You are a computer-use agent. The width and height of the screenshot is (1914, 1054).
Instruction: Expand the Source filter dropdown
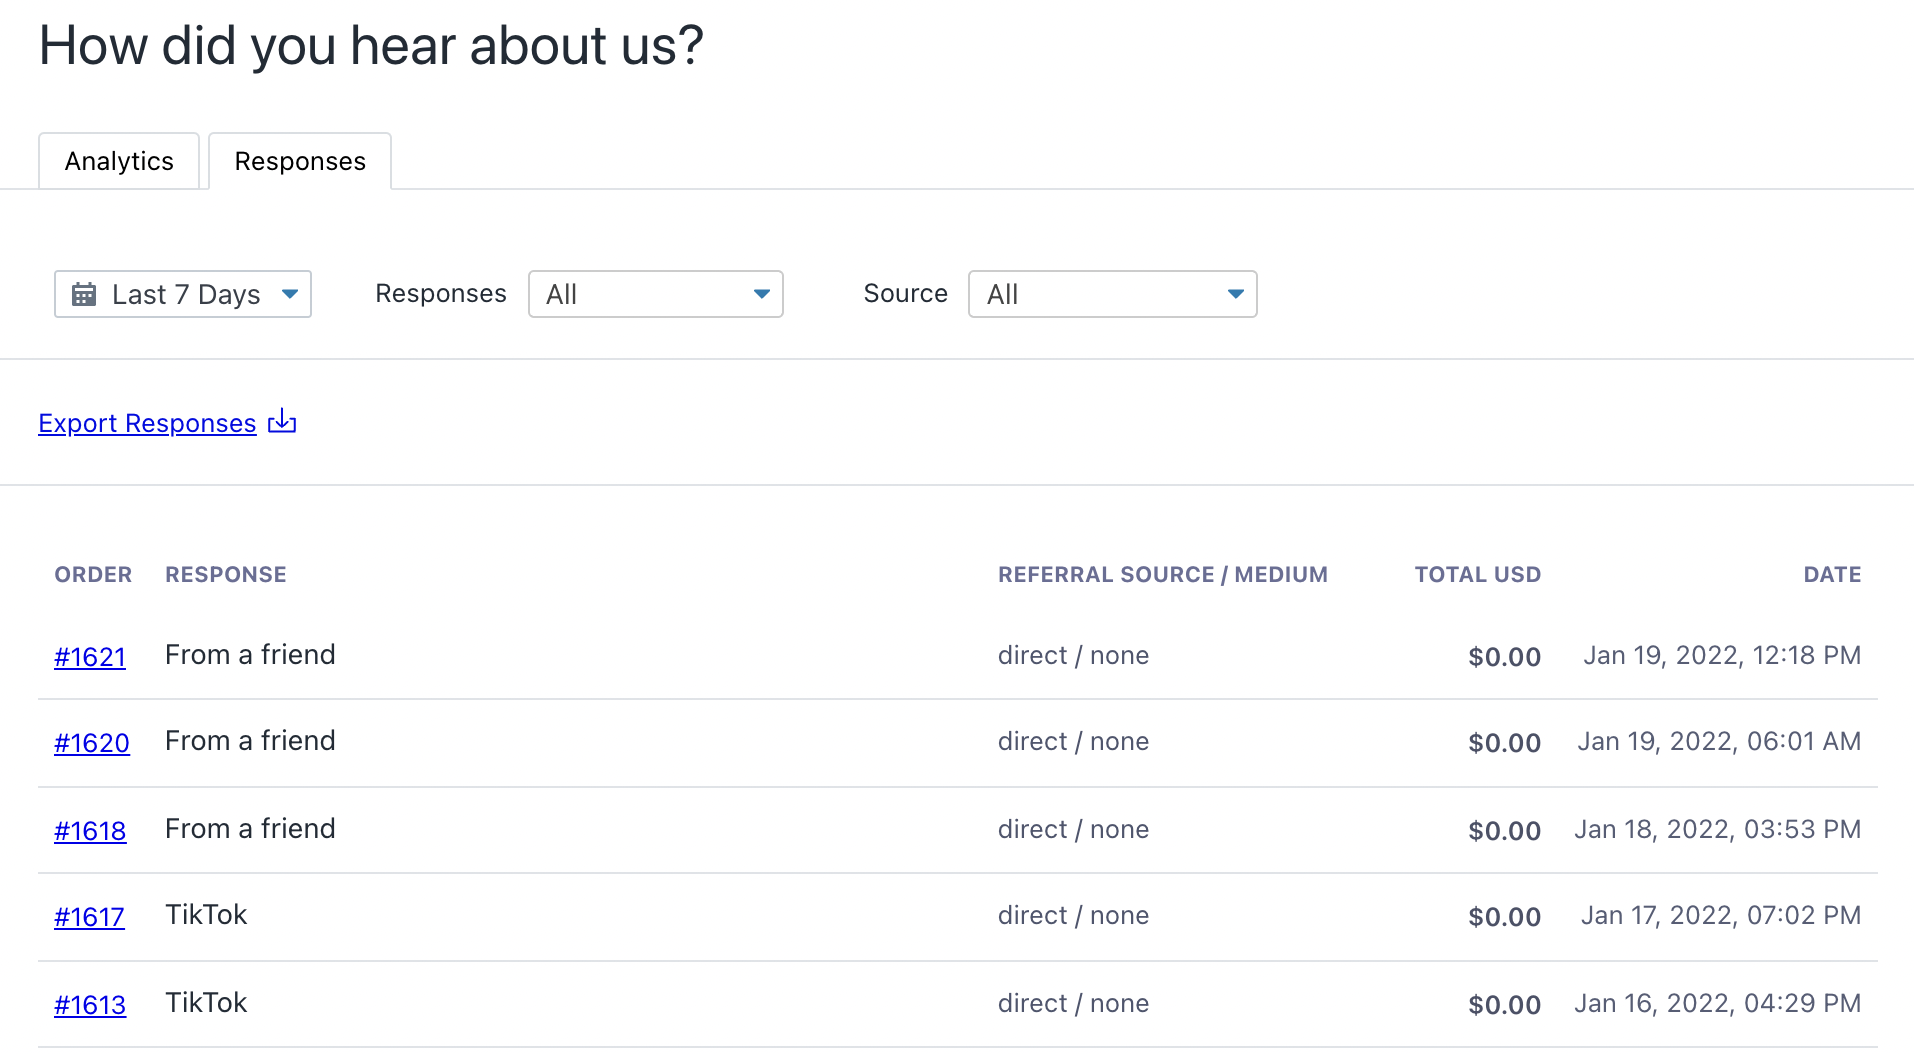pos(1112,294)
